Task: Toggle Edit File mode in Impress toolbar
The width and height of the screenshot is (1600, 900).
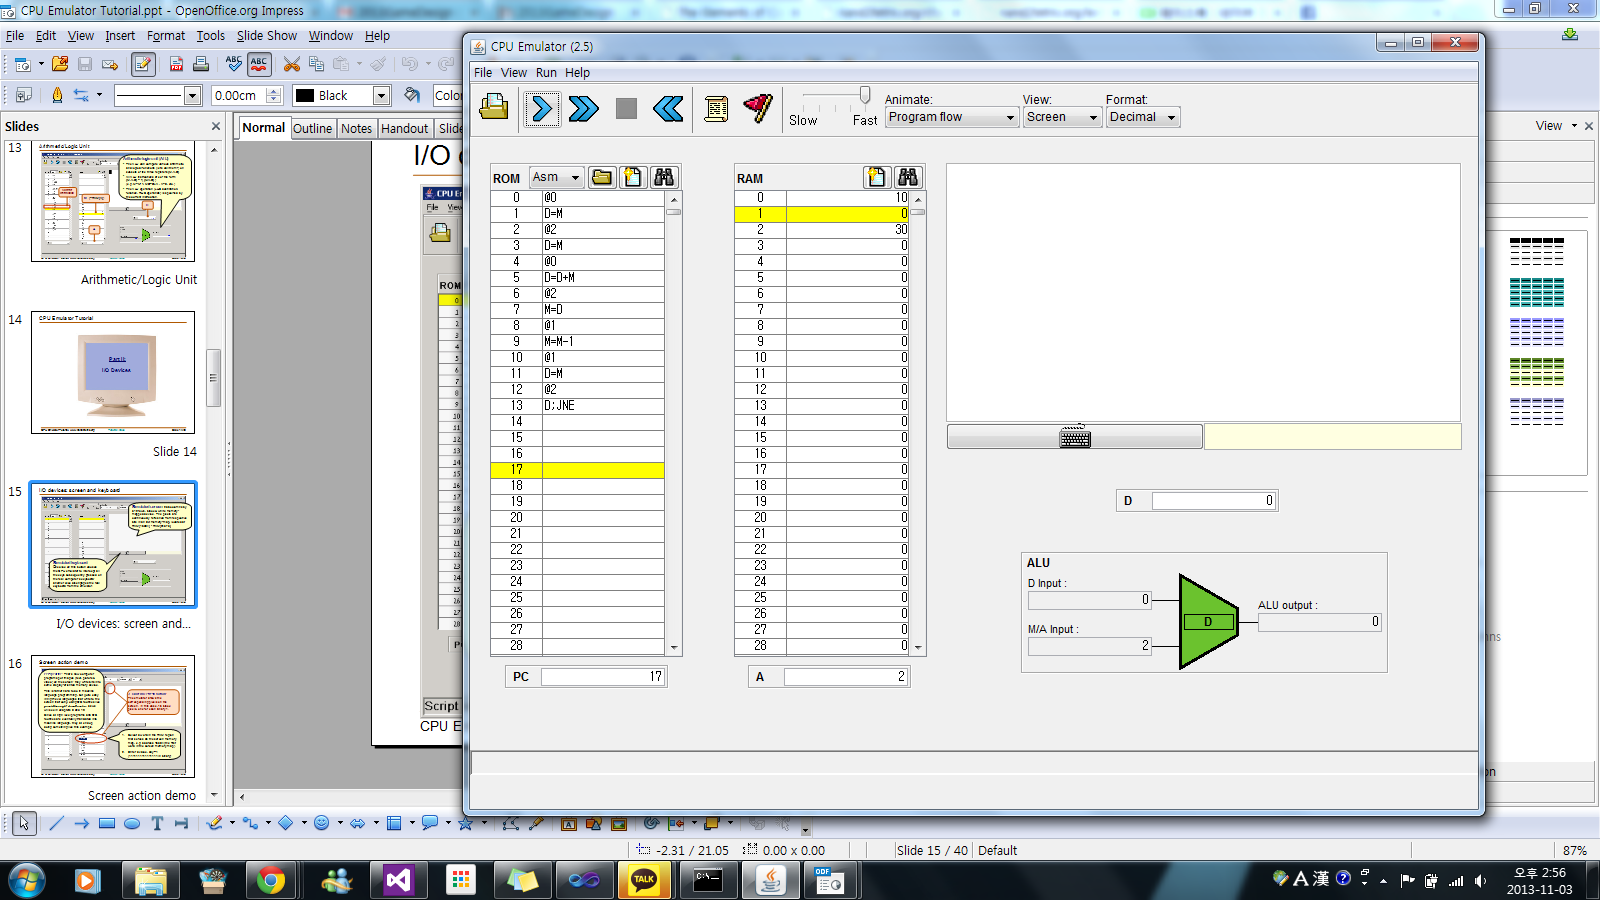Action: [143, 65]
